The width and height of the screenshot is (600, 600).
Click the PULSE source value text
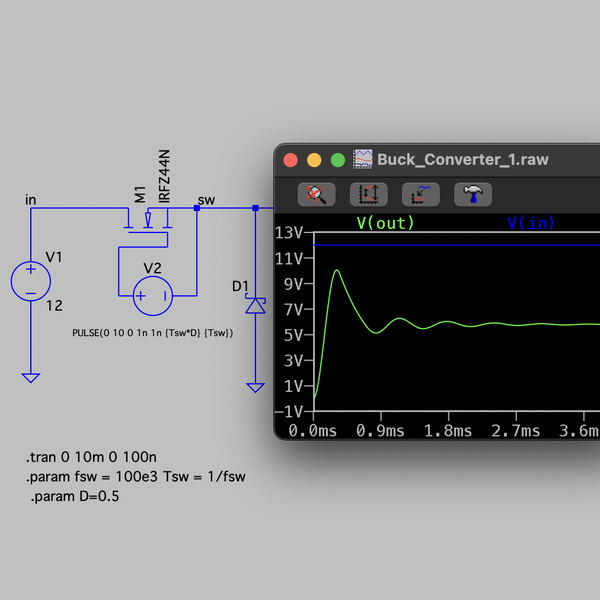pos(153,333)
